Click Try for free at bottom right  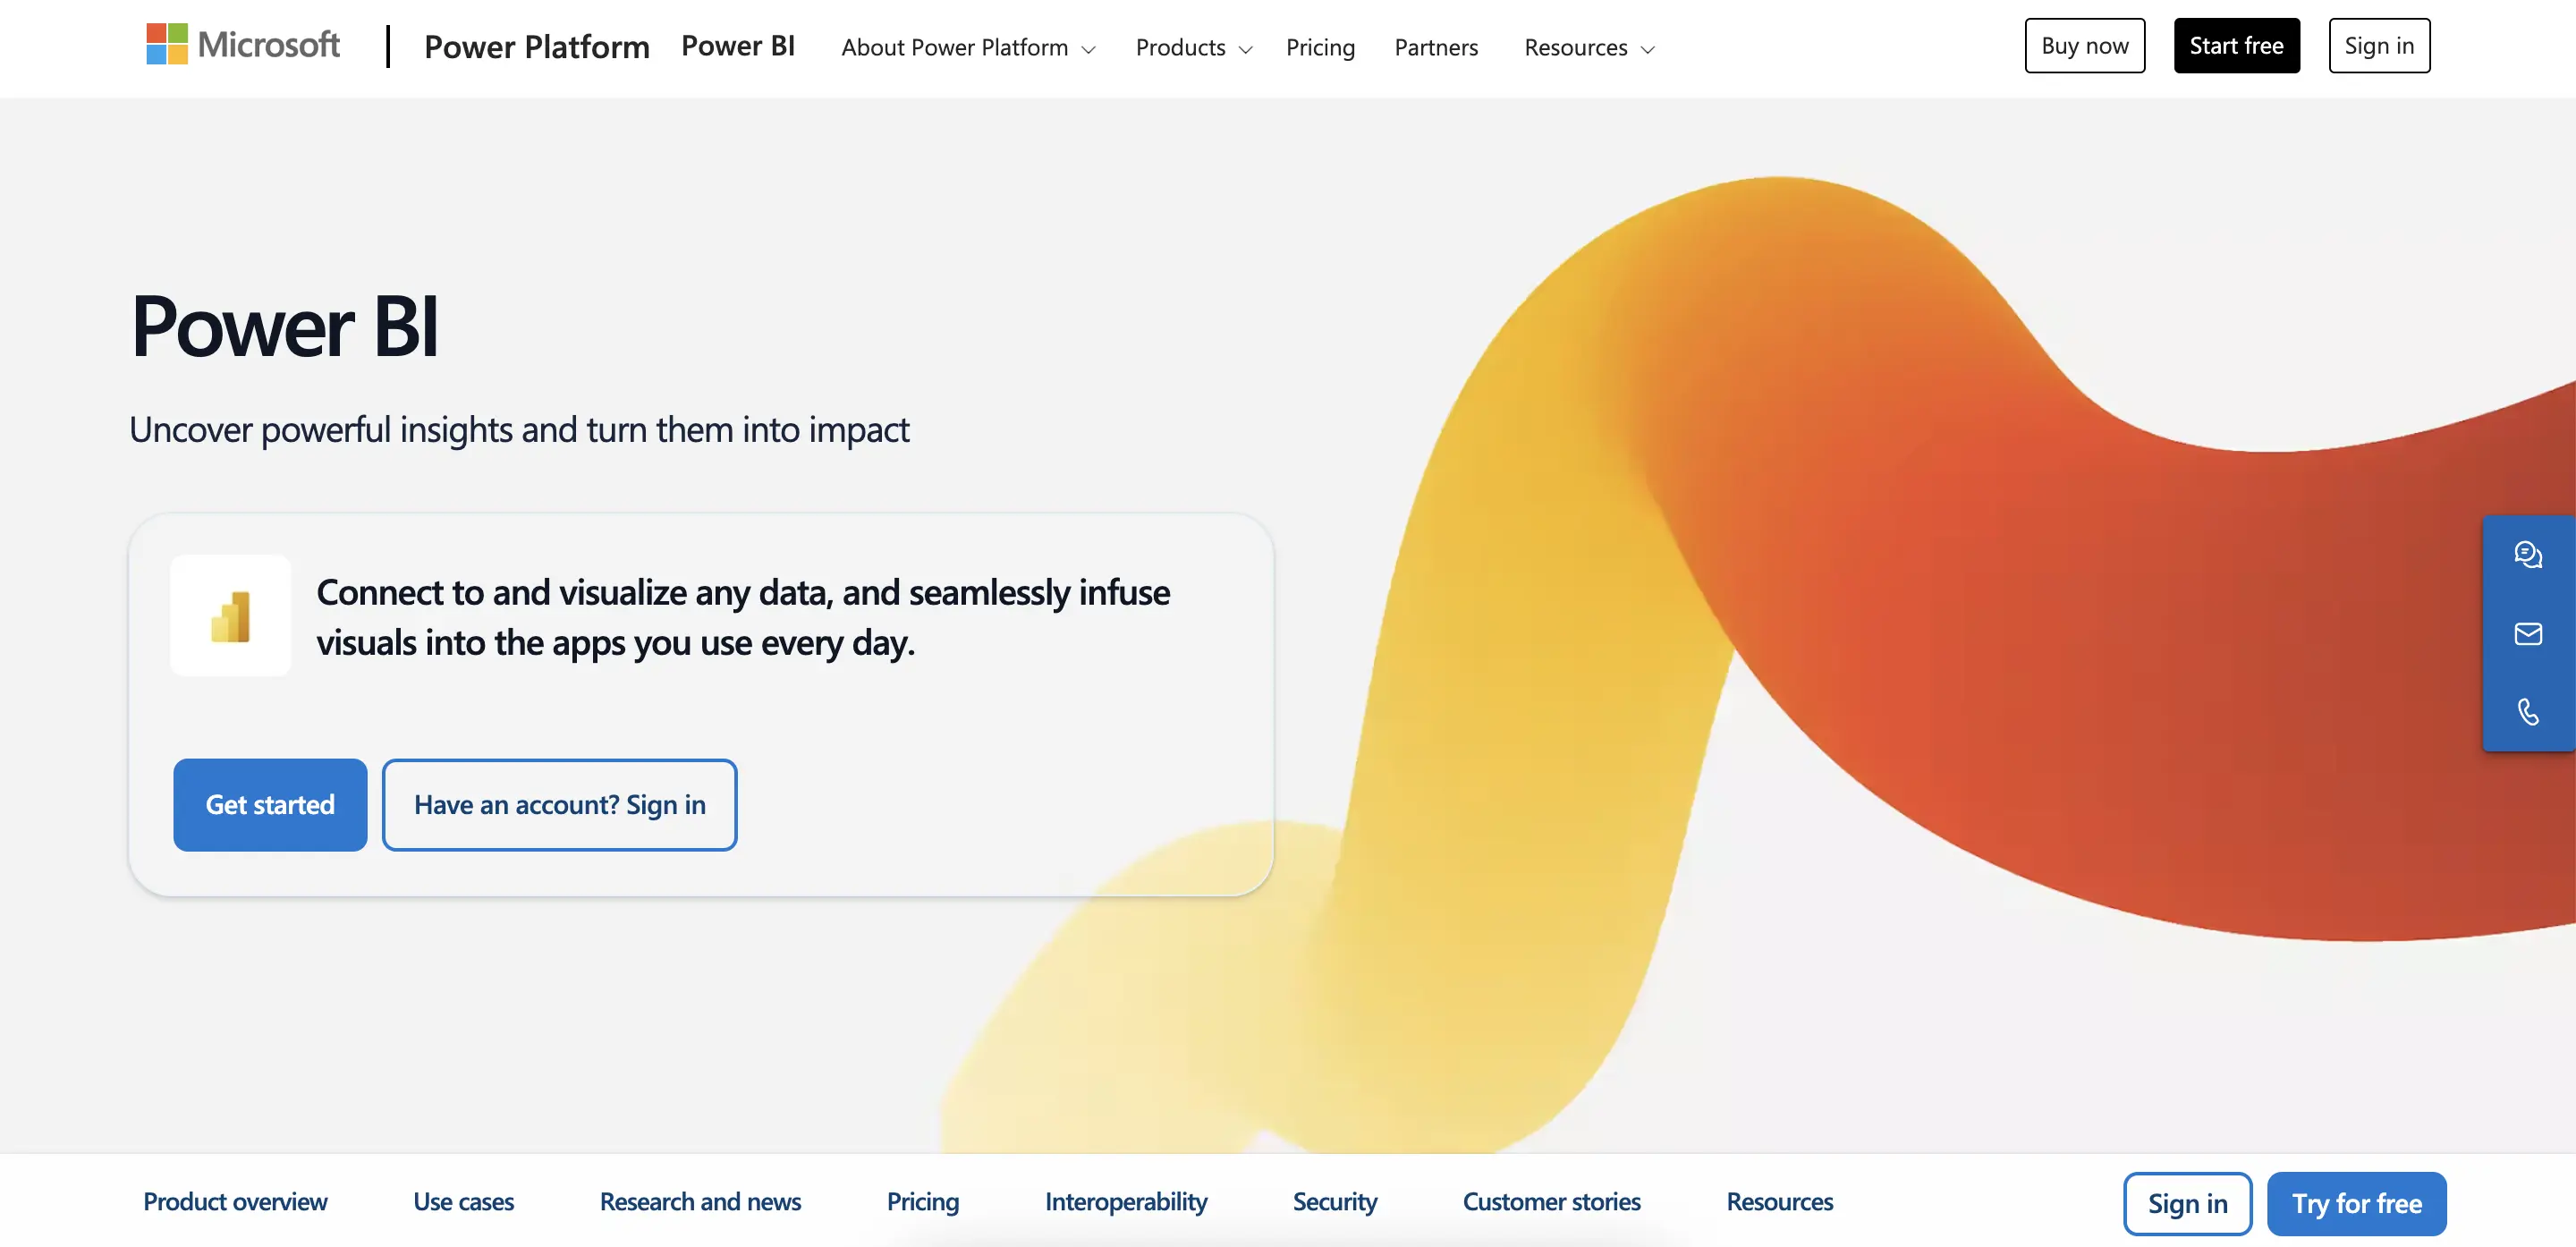click(2357, 1203)
